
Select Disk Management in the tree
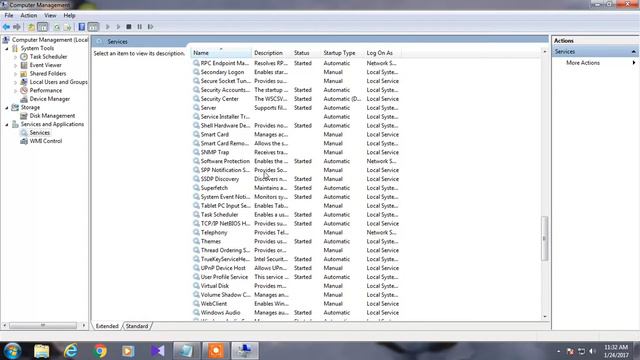point(52,116)
